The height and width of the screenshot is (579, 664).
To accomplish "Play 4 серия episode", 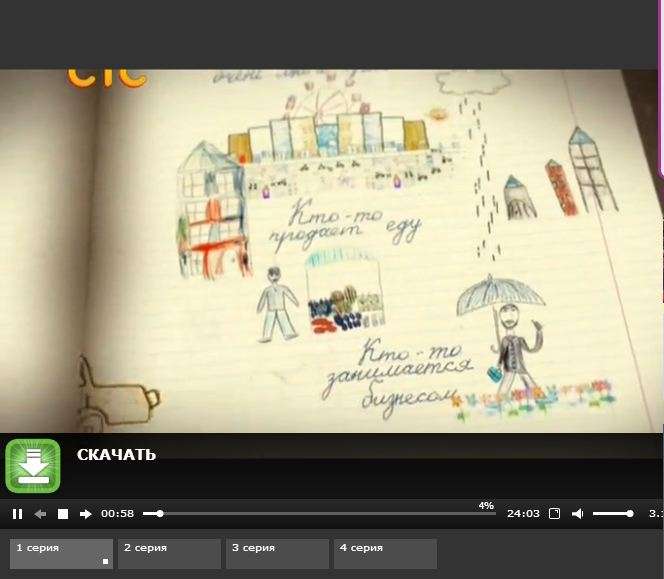I will click(385, 553).
